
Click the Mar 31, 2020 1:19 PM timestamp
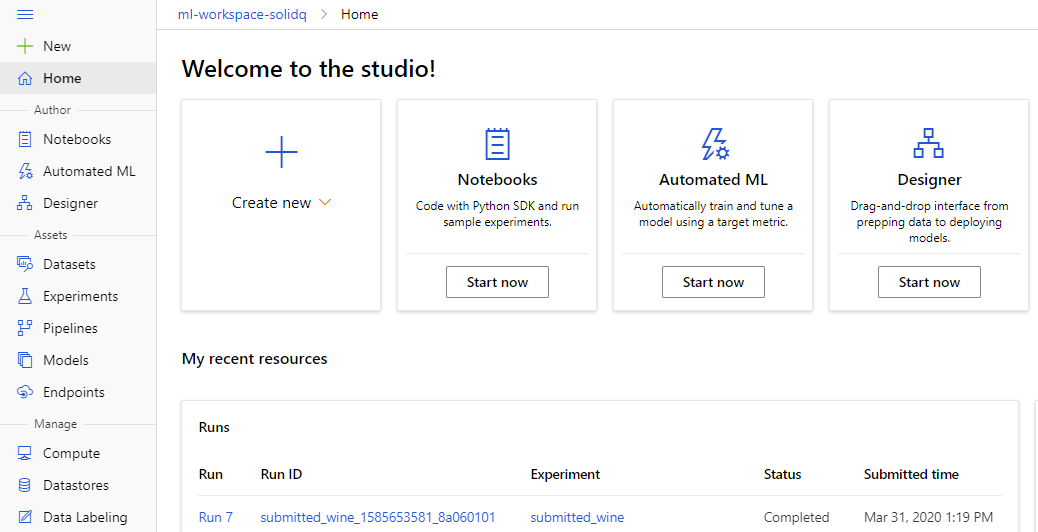(x=929, y=517)
